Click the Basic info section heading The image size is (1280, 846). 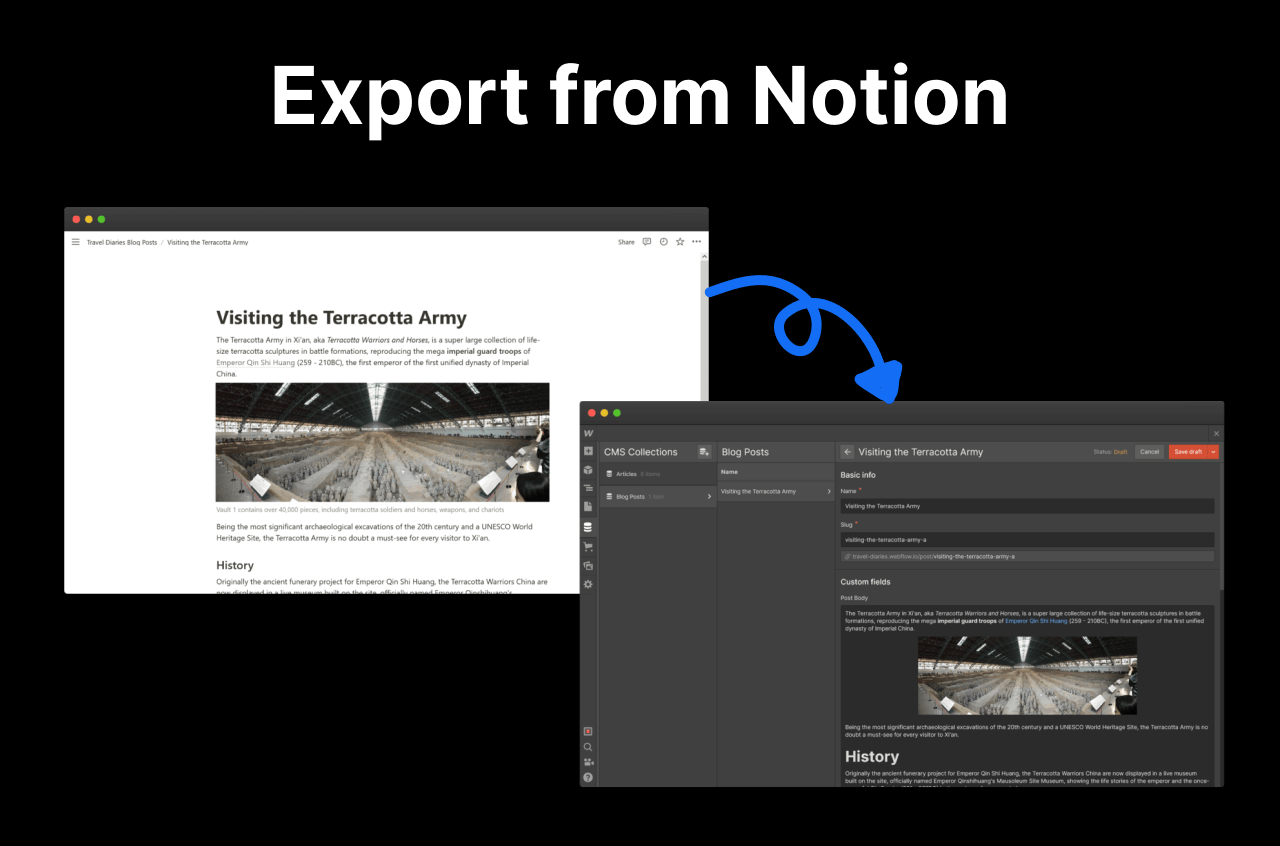tap(858, 475)
